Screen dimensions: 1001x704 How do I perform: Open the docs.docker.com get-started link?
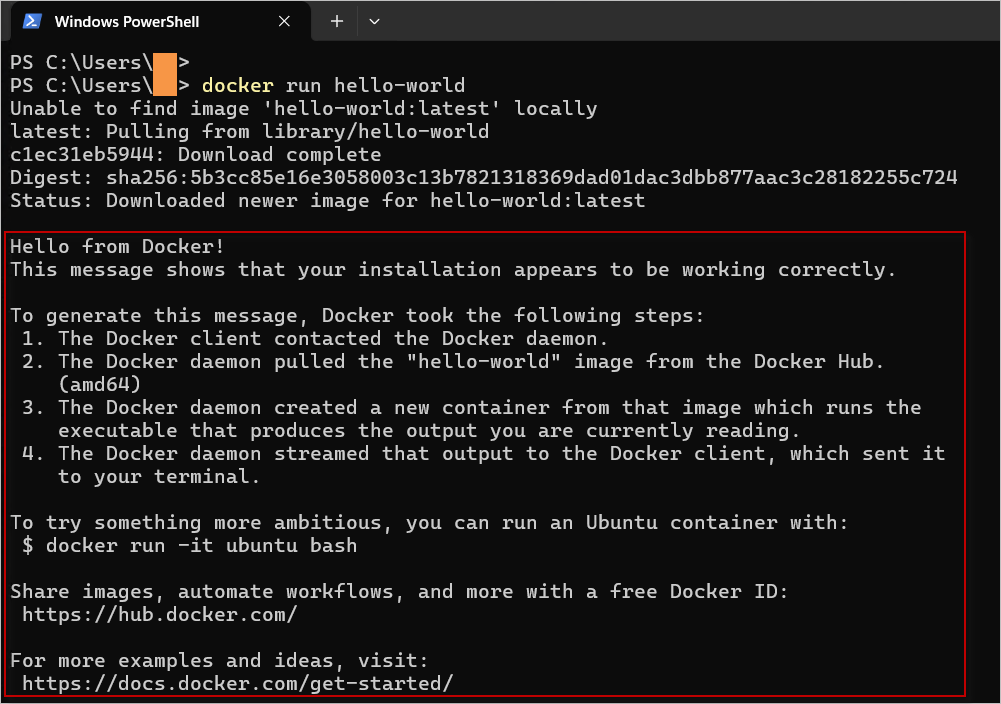[x=237, y=684]
